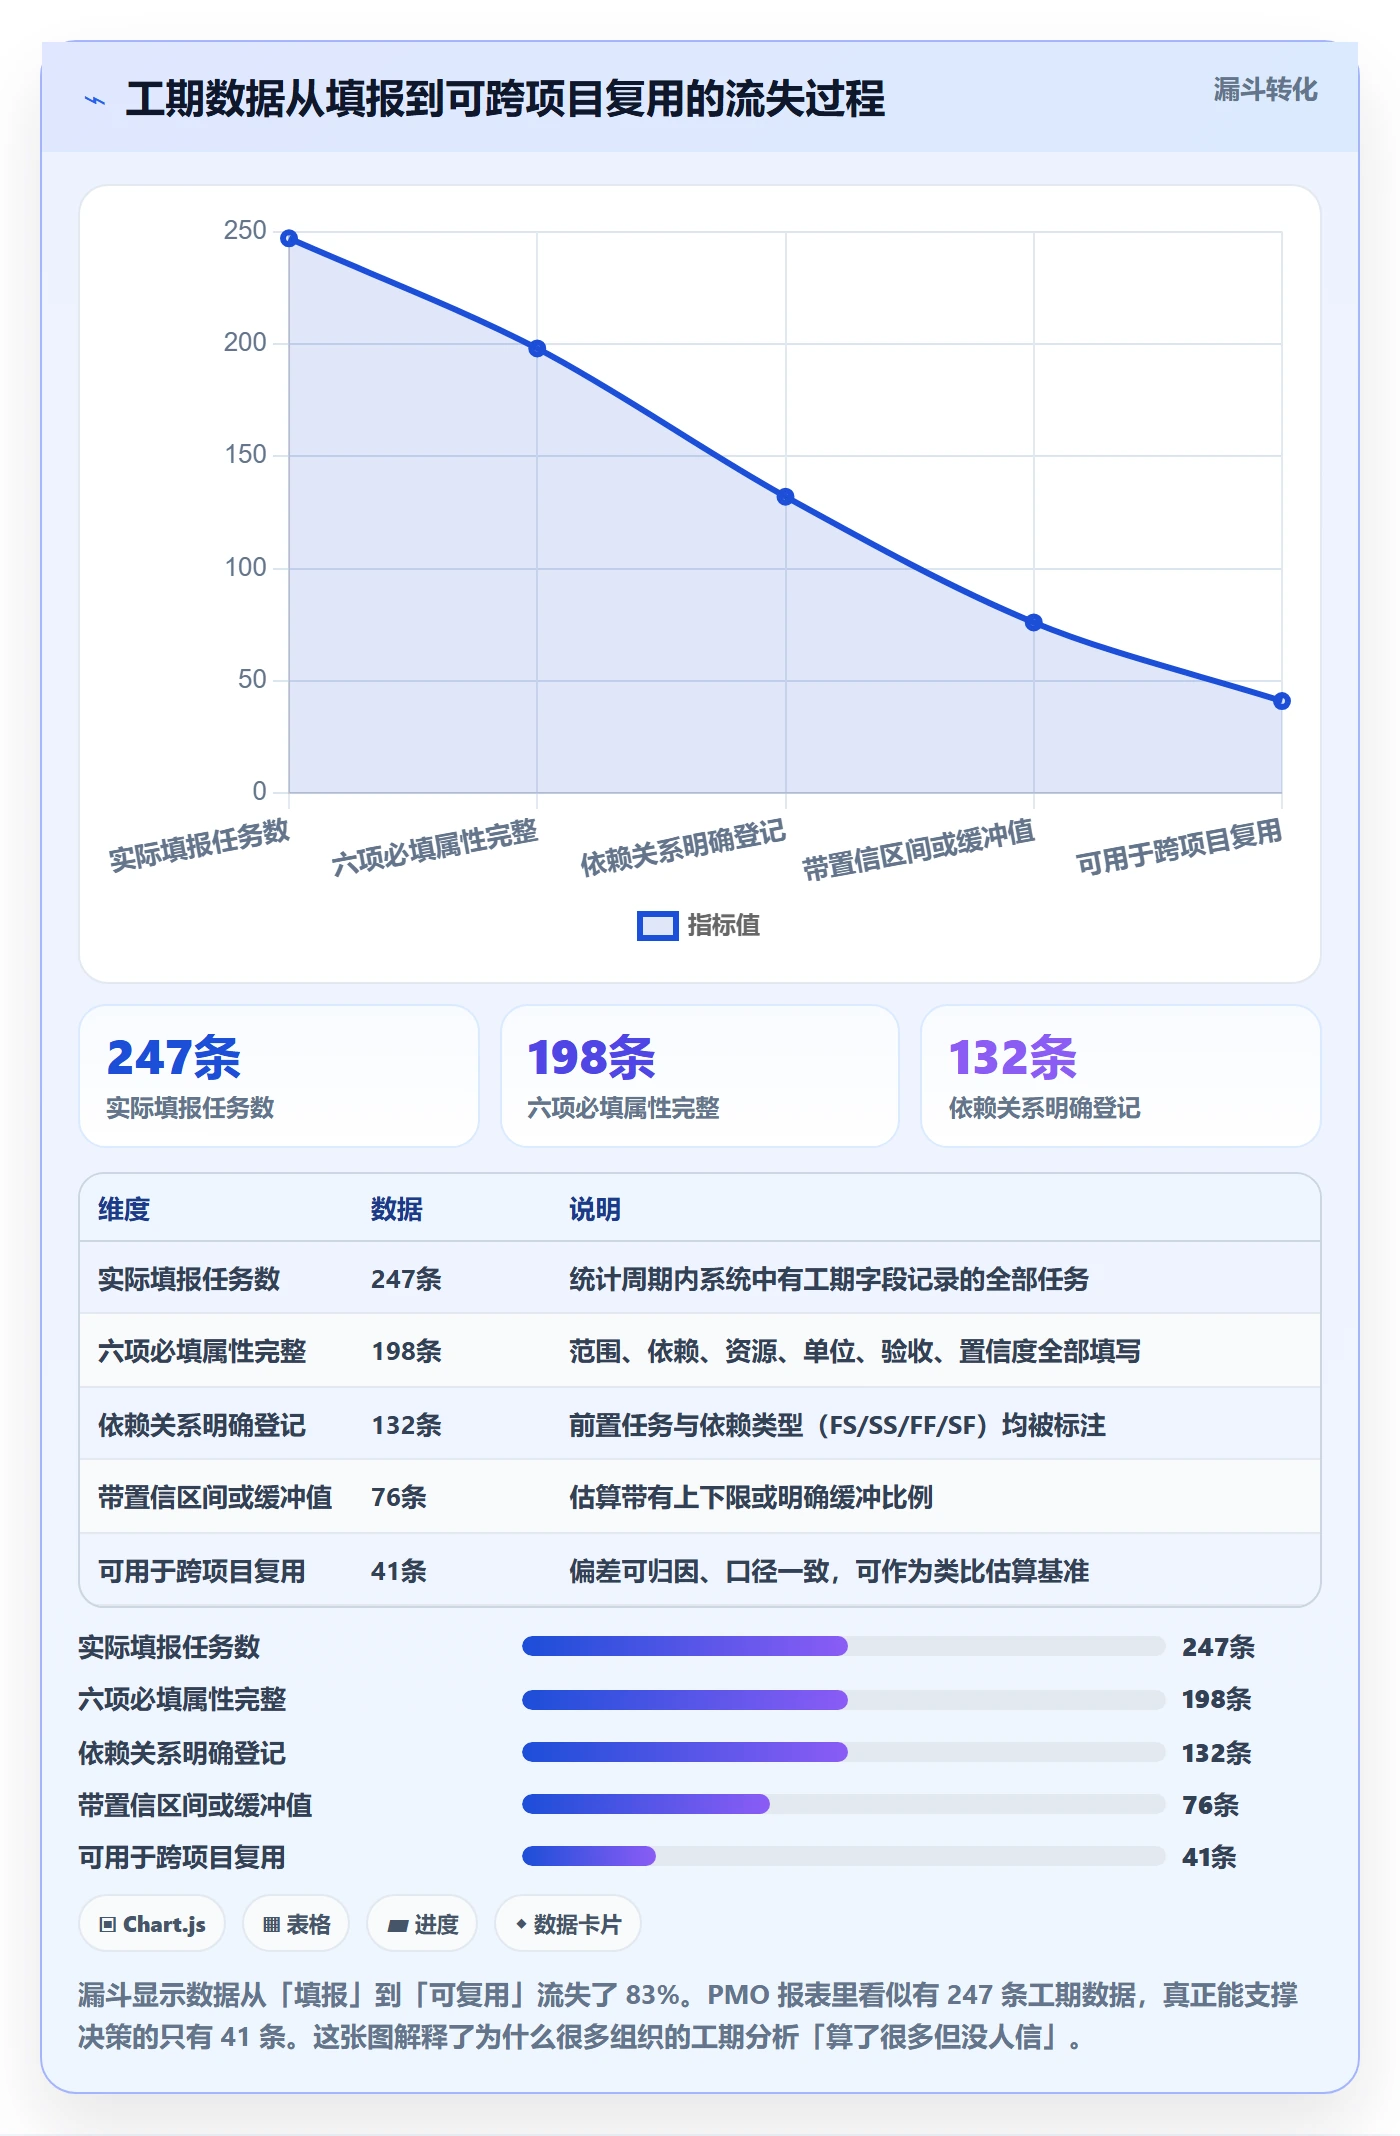The height and width of the screenshot is (2136, 1400).
Task: Click the 132条 progress bar
Action: [x=844, y=1752]
